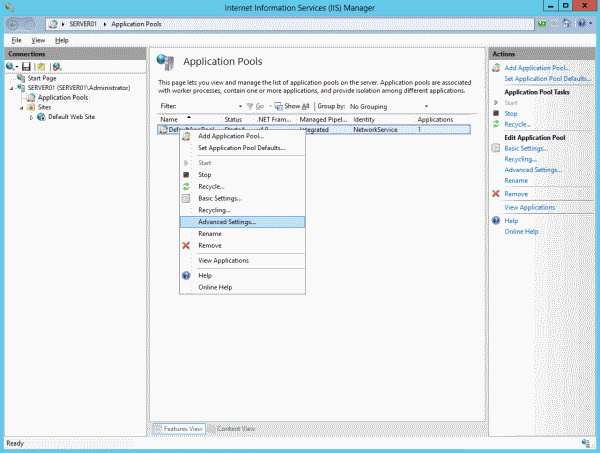Sort by the Name column header

click(x=189, y=120)
